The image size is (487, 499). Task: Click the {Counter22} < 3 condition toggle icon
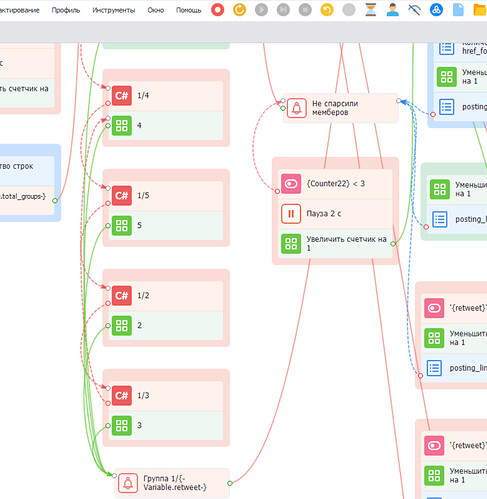click(291, 184)
